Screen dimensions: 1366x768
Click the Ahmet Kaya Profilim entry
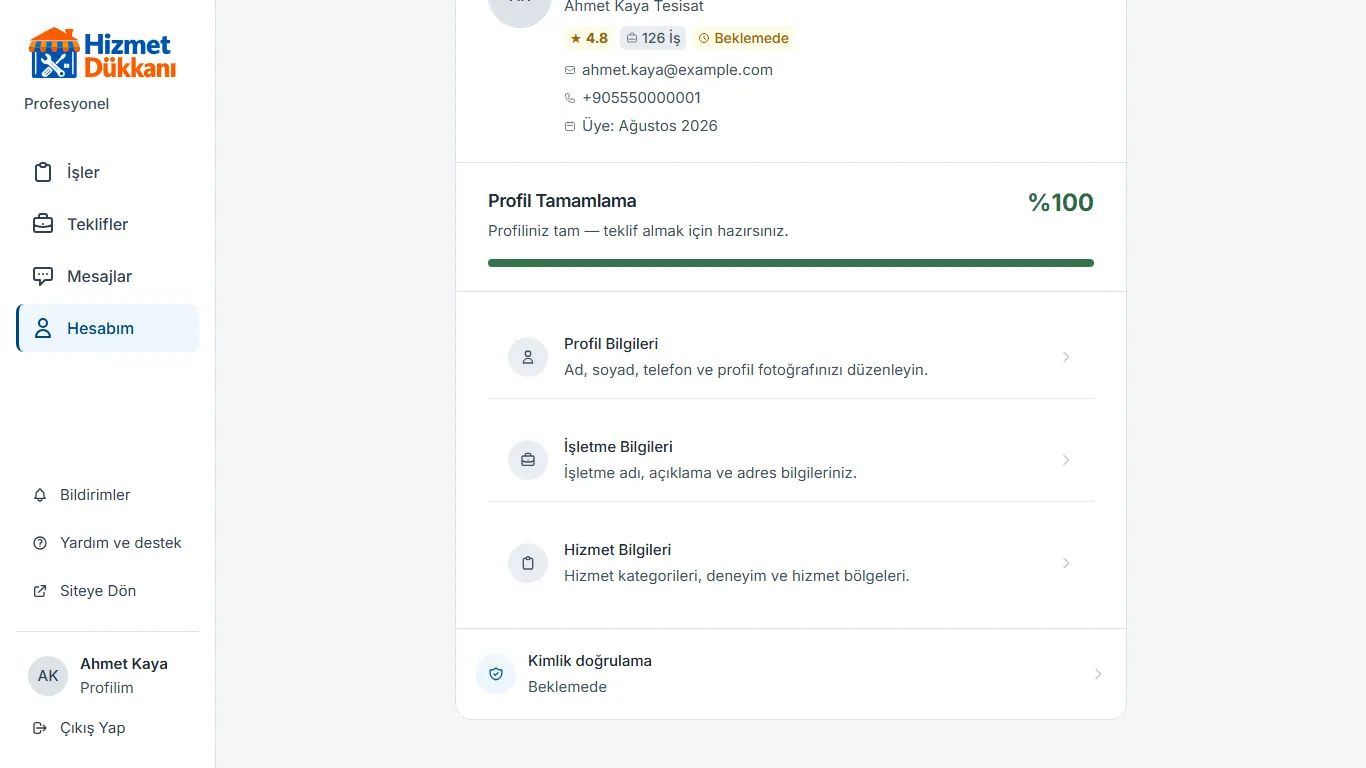click(108, 676)
